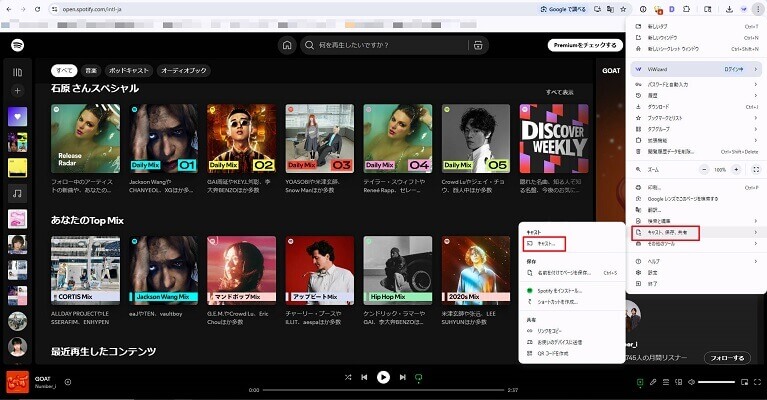
Task: Open Chrome extensions puzzle icon
Action: tap(686, 9)
